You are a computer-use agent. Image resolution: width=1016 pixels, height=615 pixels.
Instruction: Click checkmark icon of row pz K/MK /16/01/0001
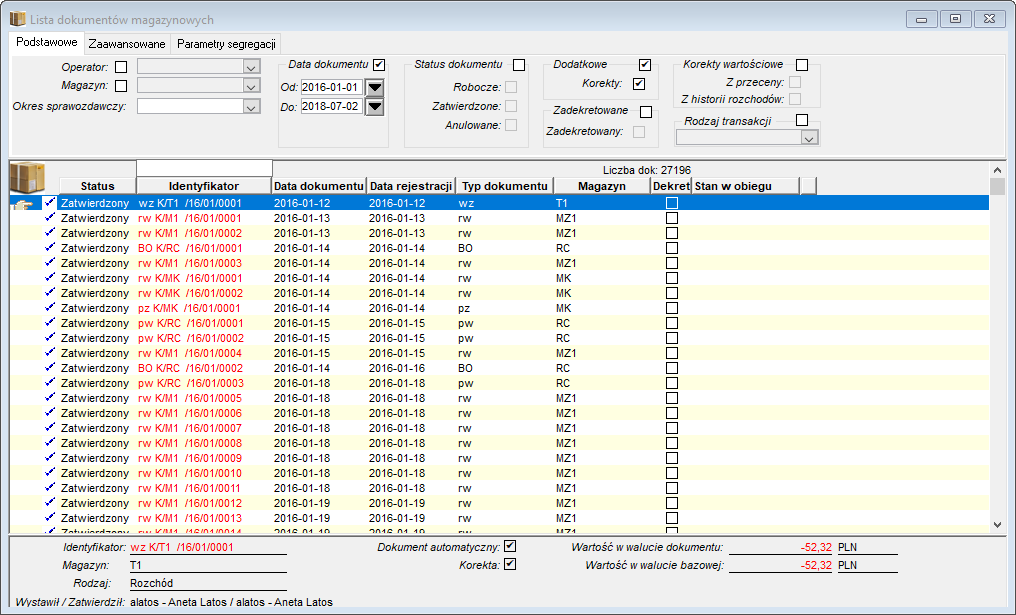coord(50,308)
